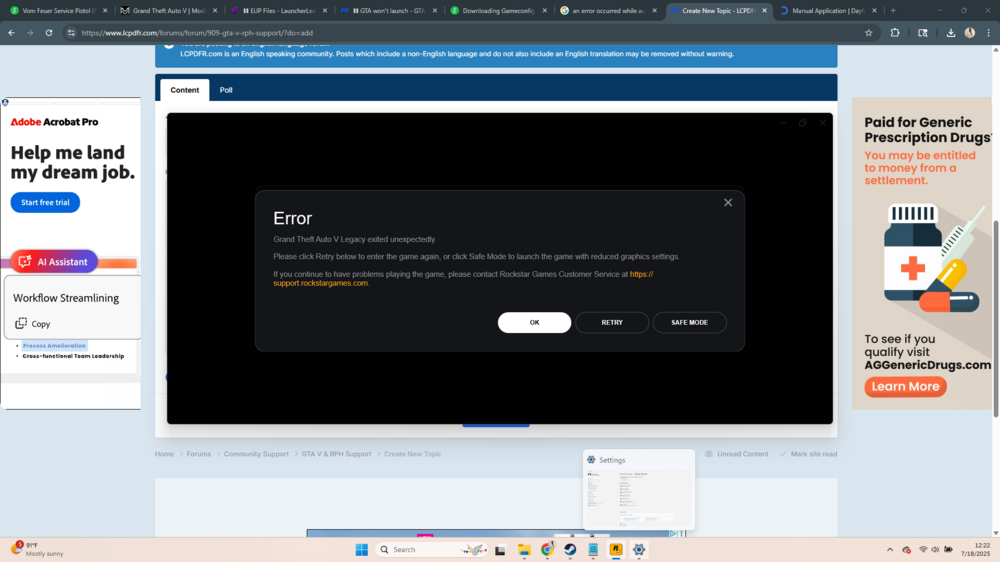Click the taskbar Search box
The image size is (1000, 562).
point(432,549)
